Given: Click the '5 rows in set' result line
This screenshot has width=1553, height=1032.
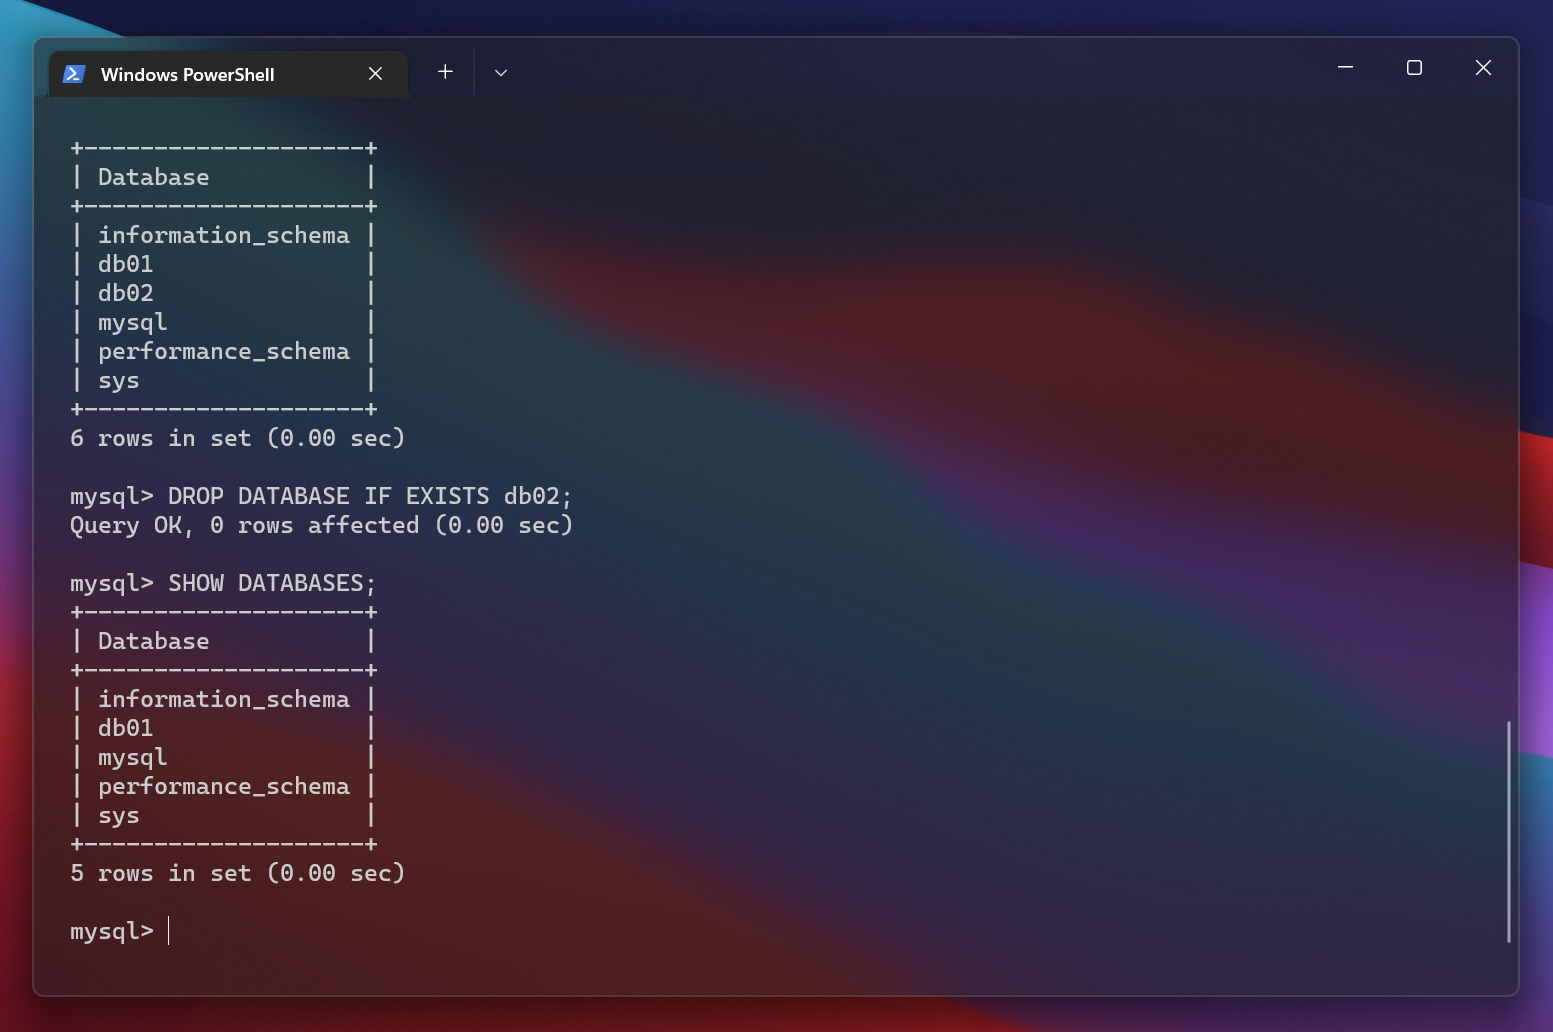Looking at the screenshot, I should [x=237, y=872].
